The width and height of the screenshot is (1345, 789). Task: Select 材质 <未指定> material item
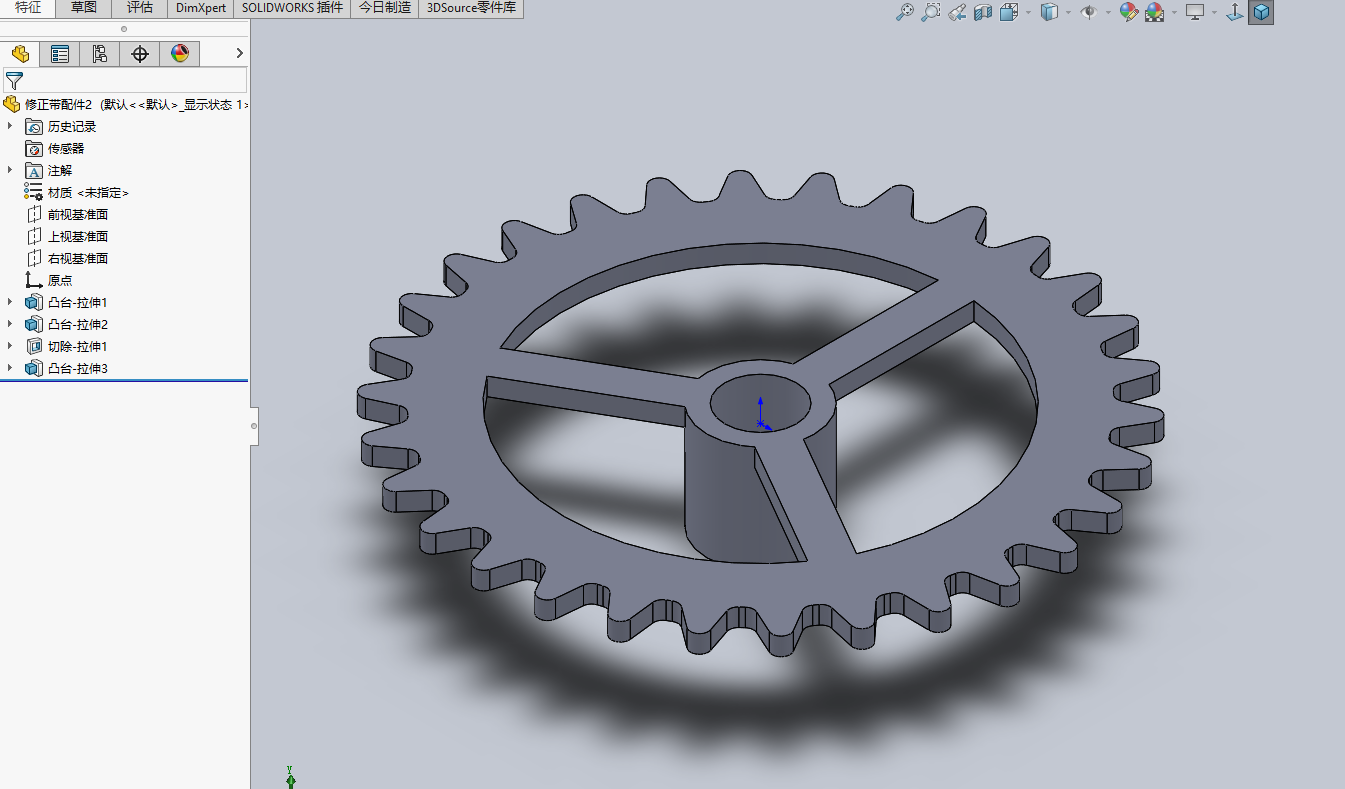[88, 193]
